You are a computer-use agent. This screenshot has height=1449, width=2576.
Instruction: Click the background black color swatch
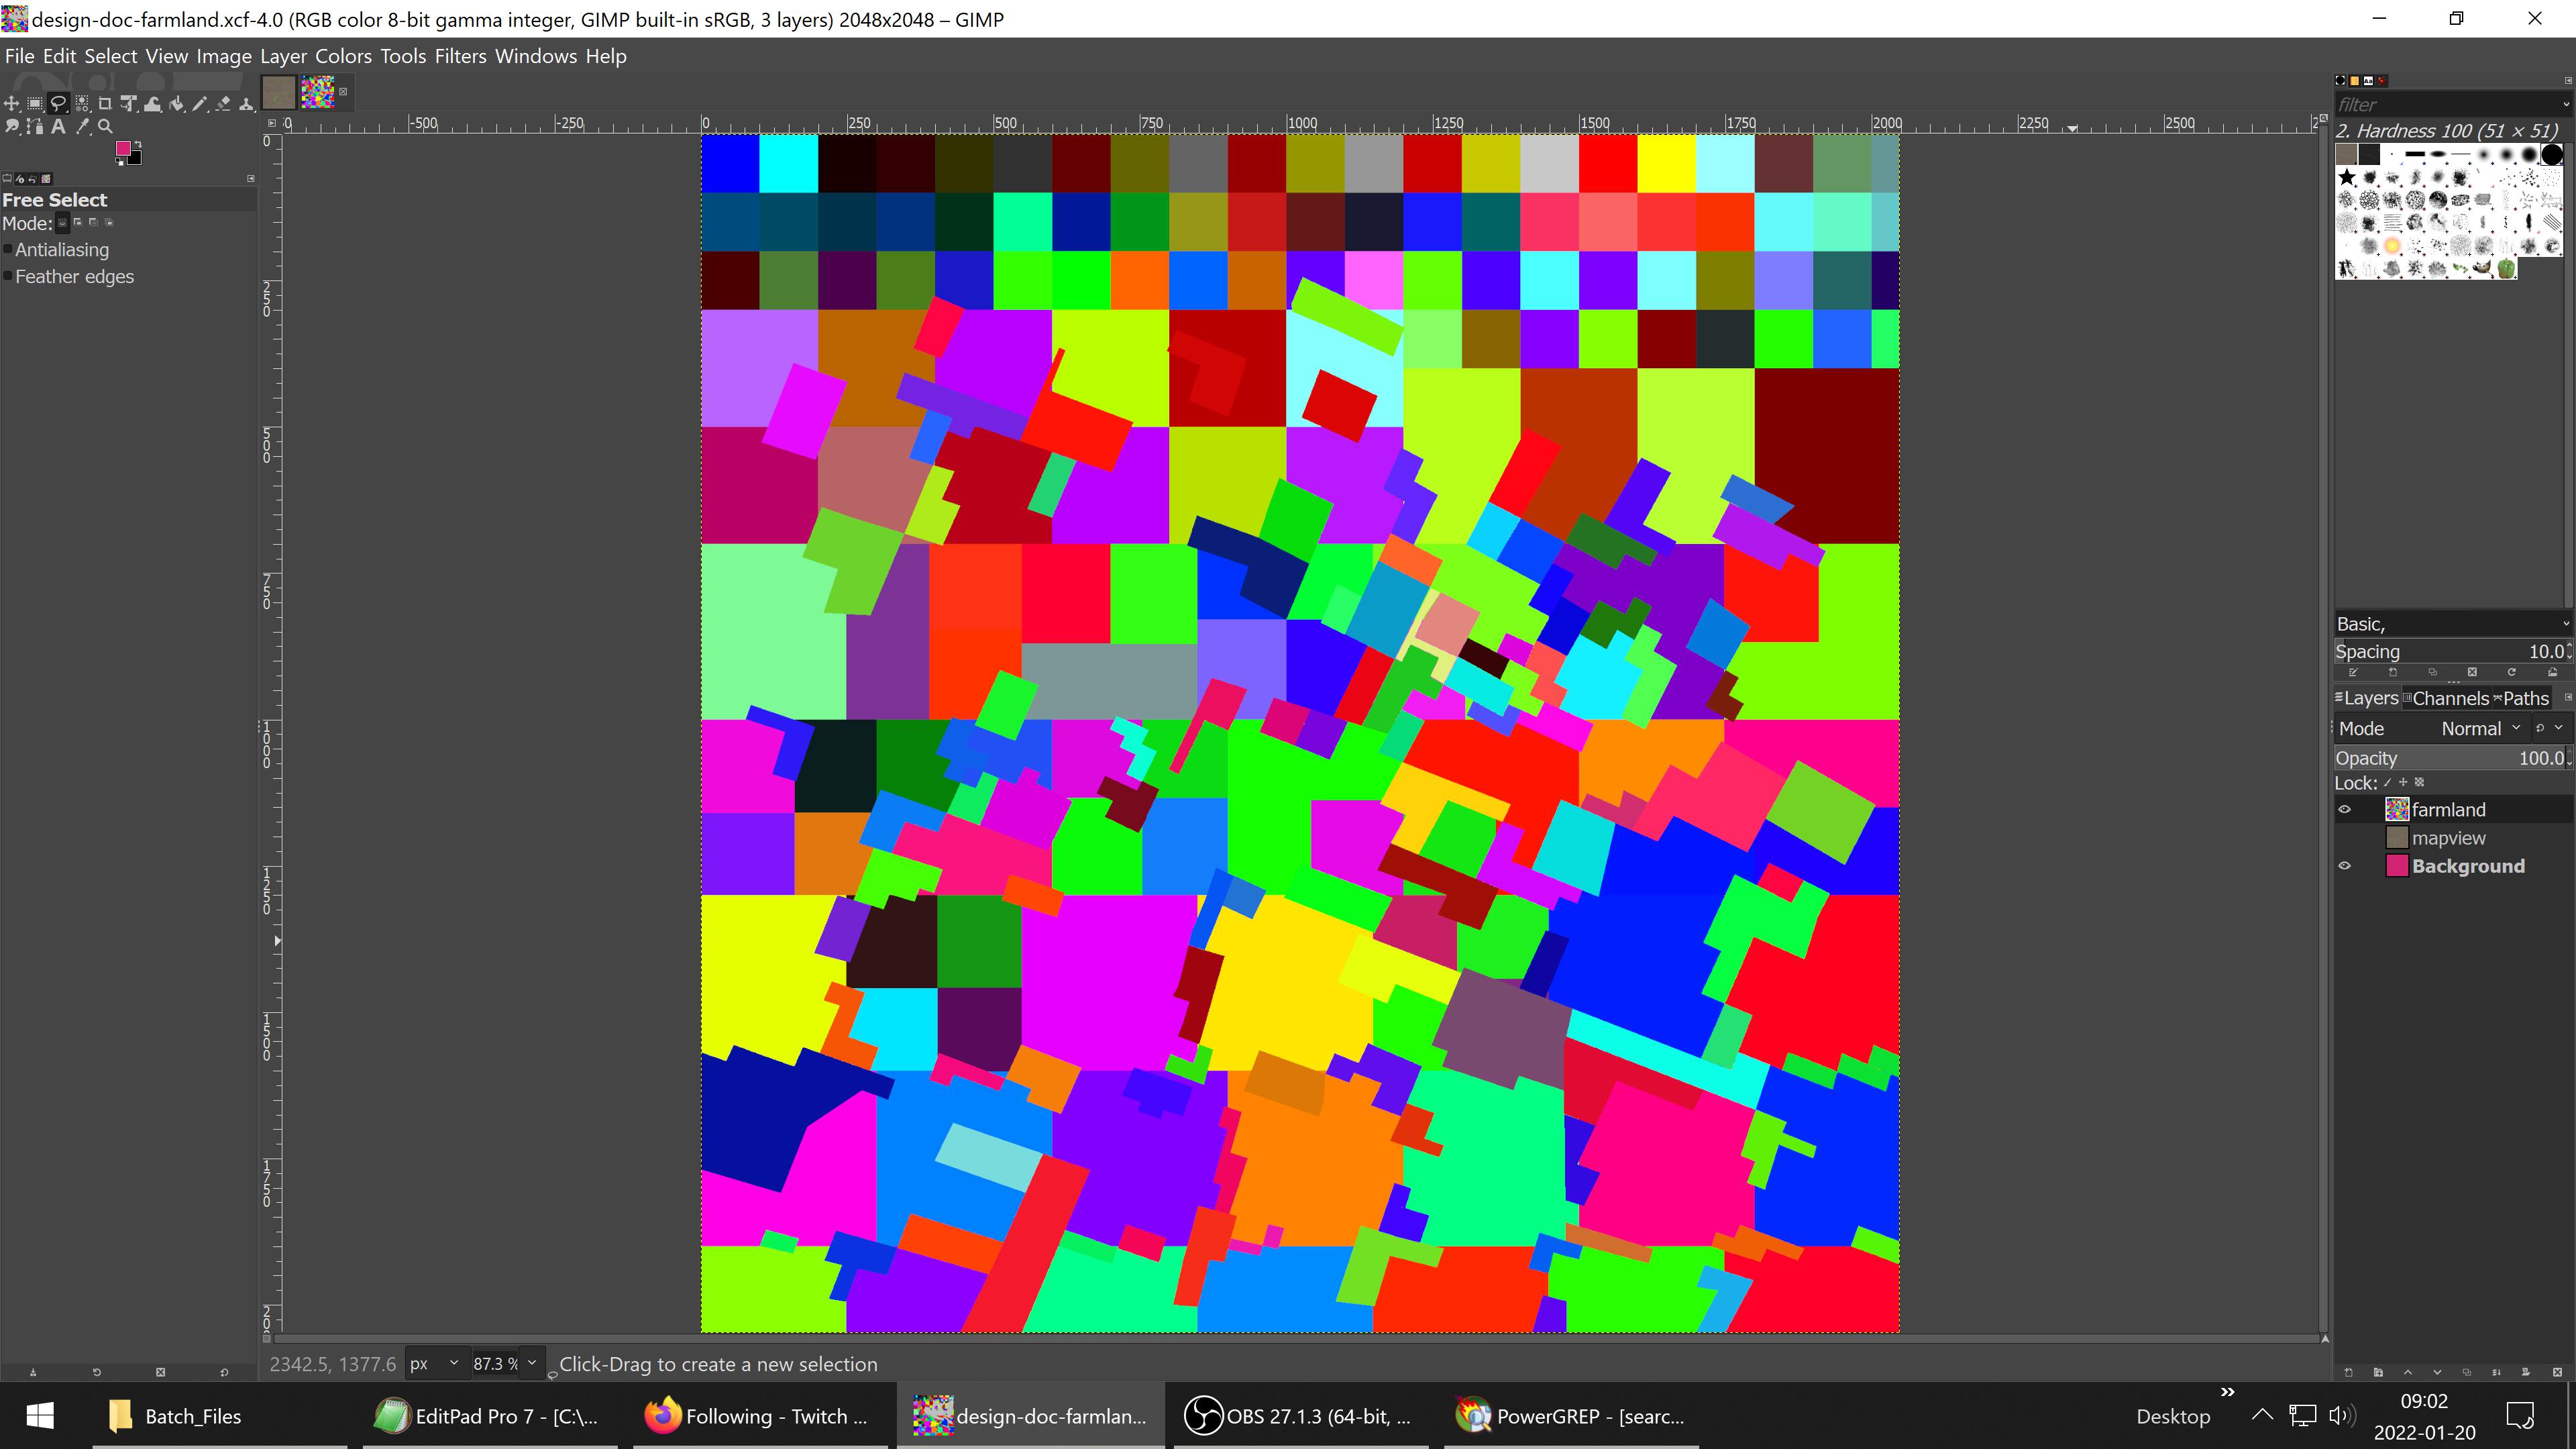coord(136,159)
